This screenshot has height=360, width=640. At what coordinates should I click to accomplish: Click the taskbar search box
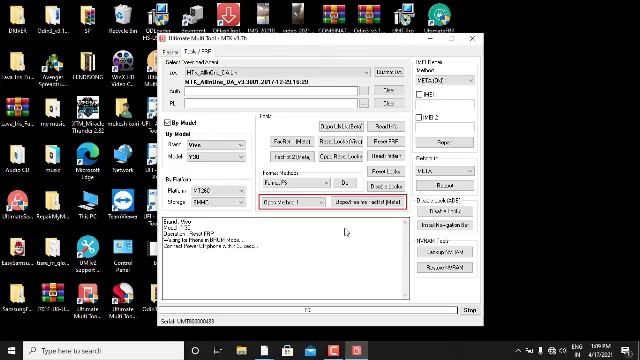(x=104, y=351)
